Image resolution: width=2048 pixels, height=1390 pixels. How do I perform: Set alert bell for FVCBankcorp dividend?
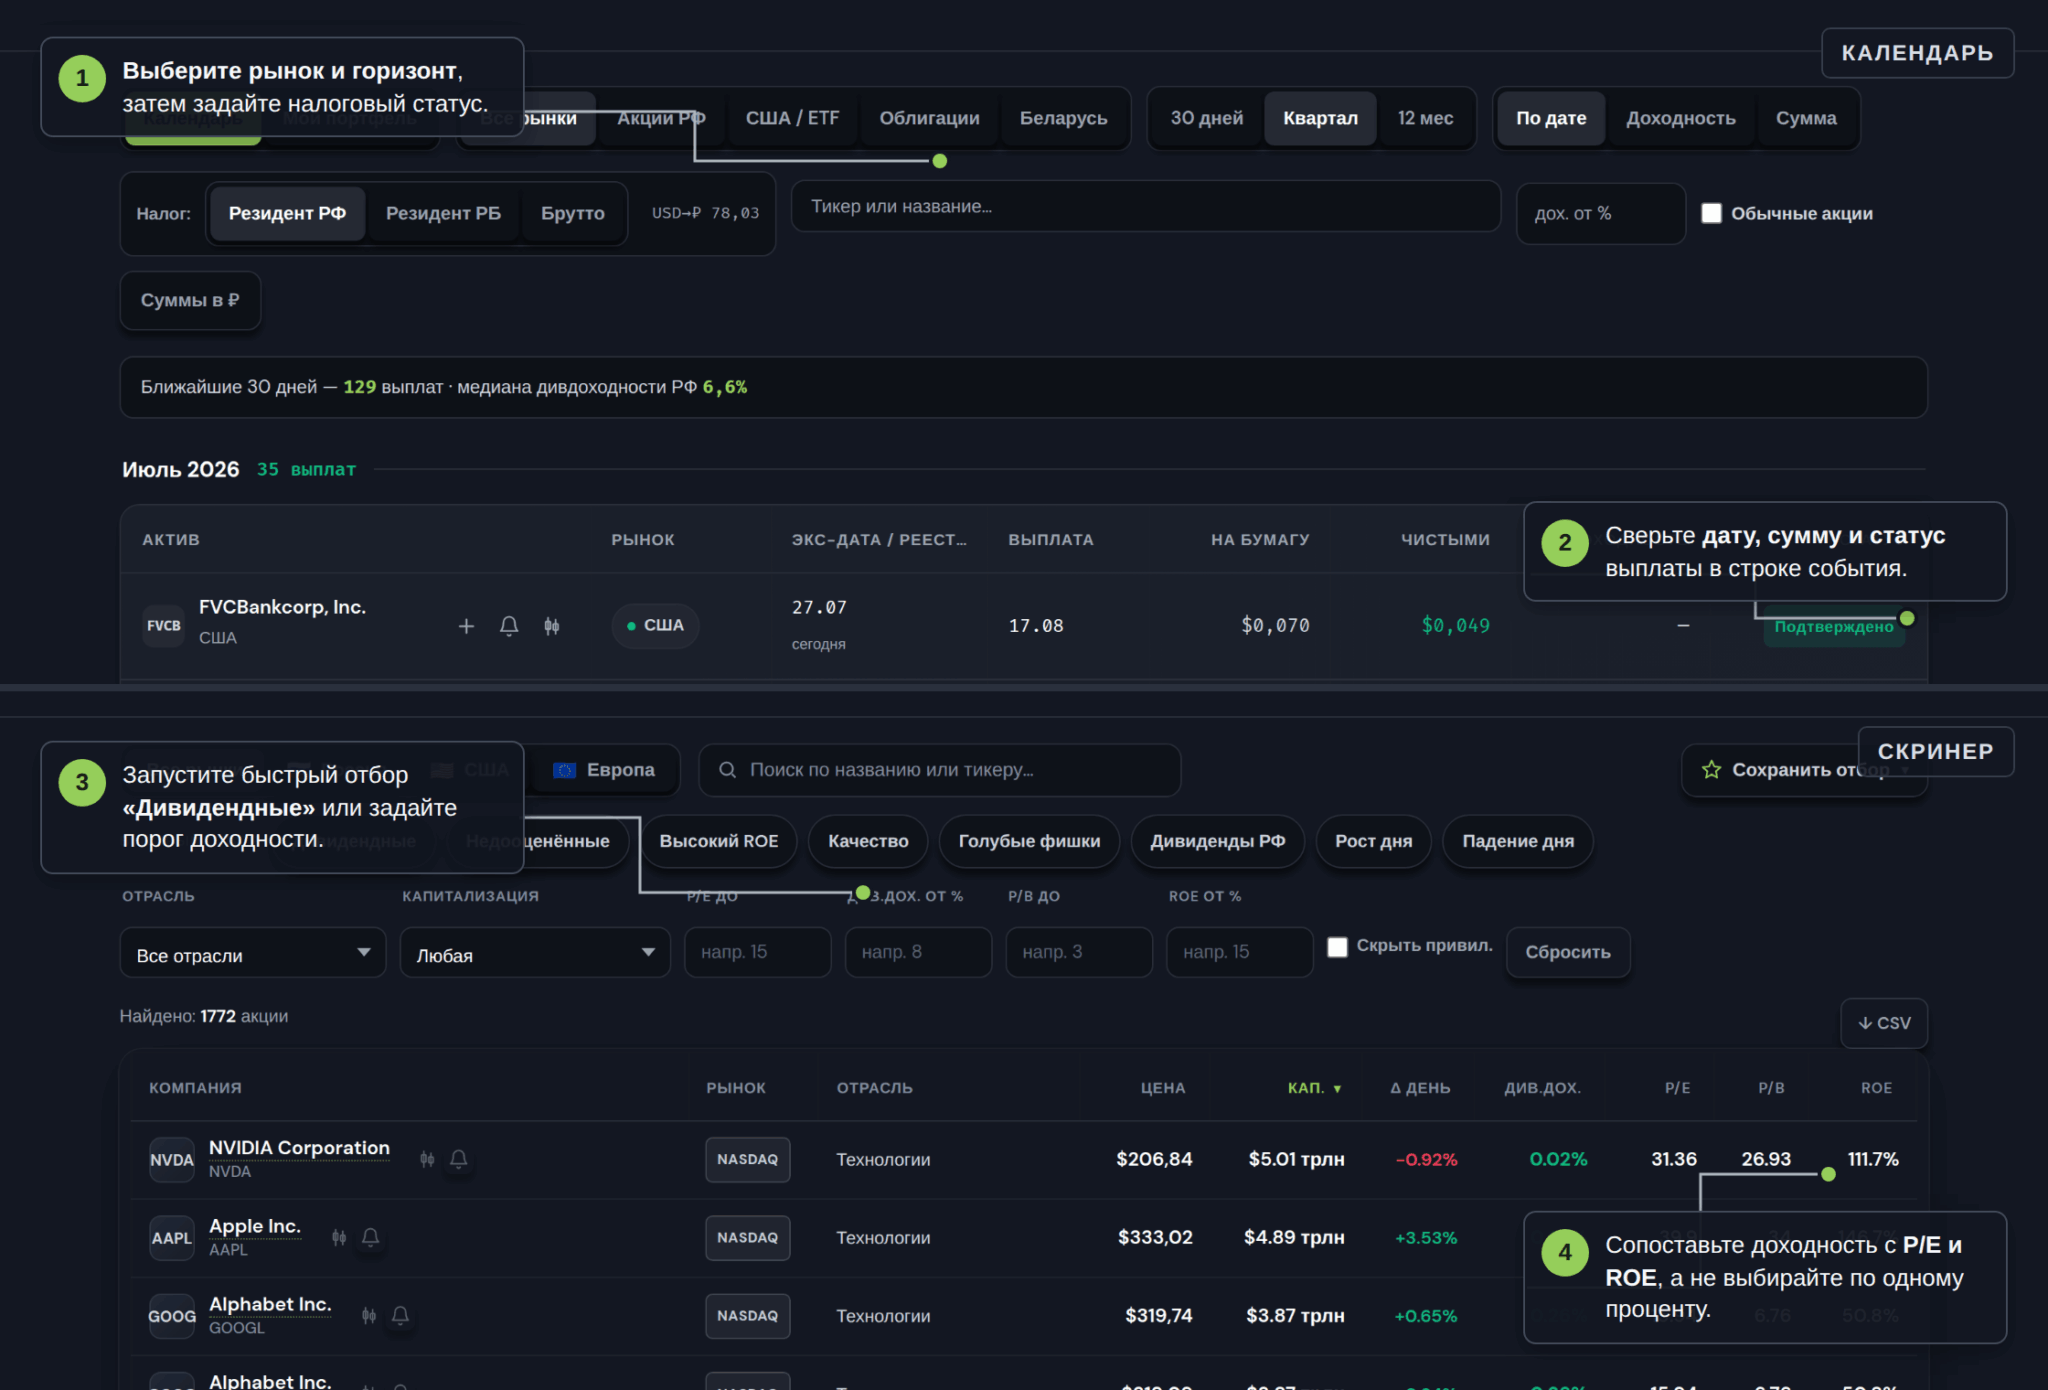(509, 626)
